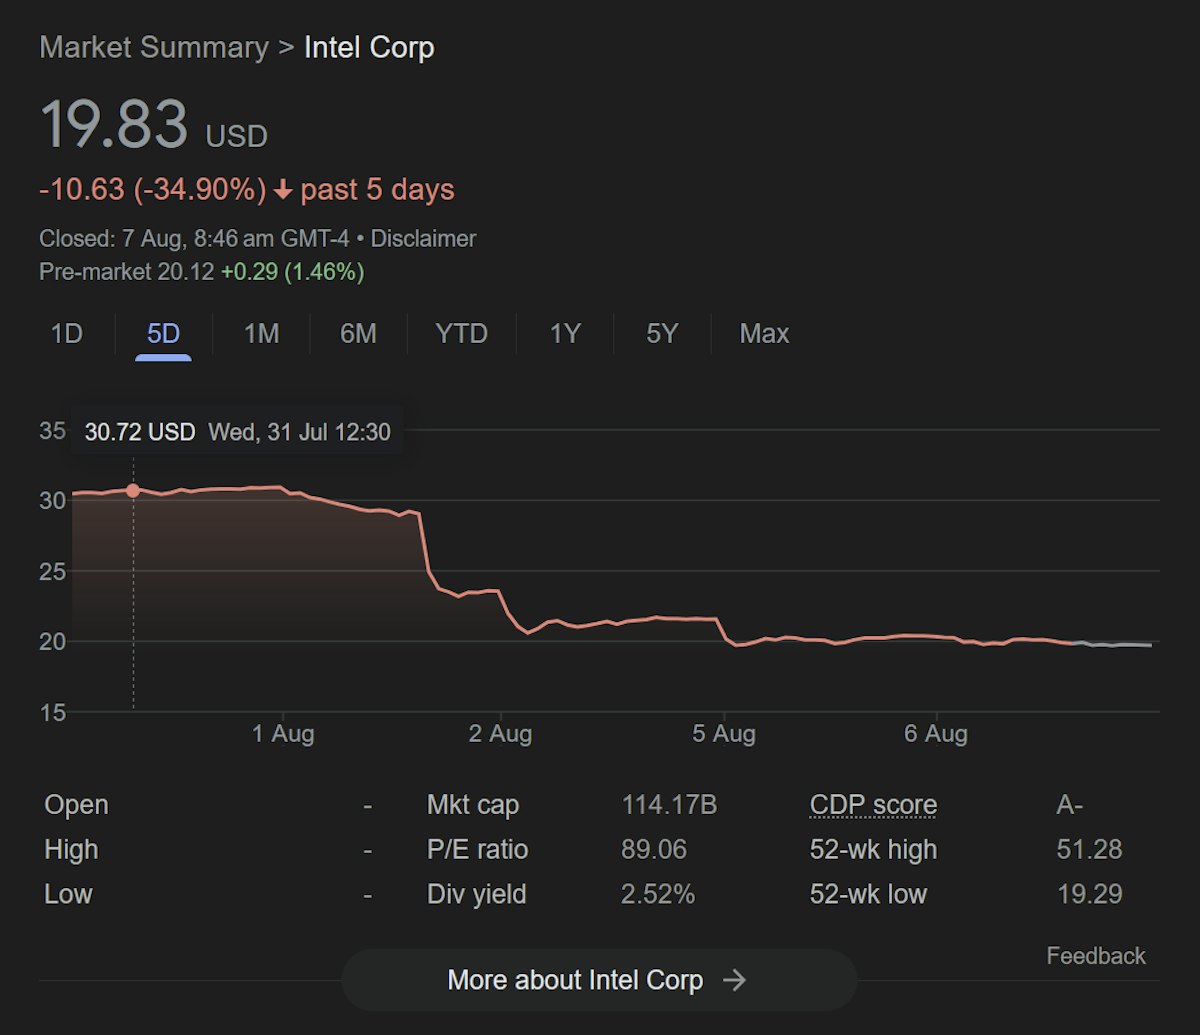
Task: Open the 5Y chart range
Action: point(662,334)
